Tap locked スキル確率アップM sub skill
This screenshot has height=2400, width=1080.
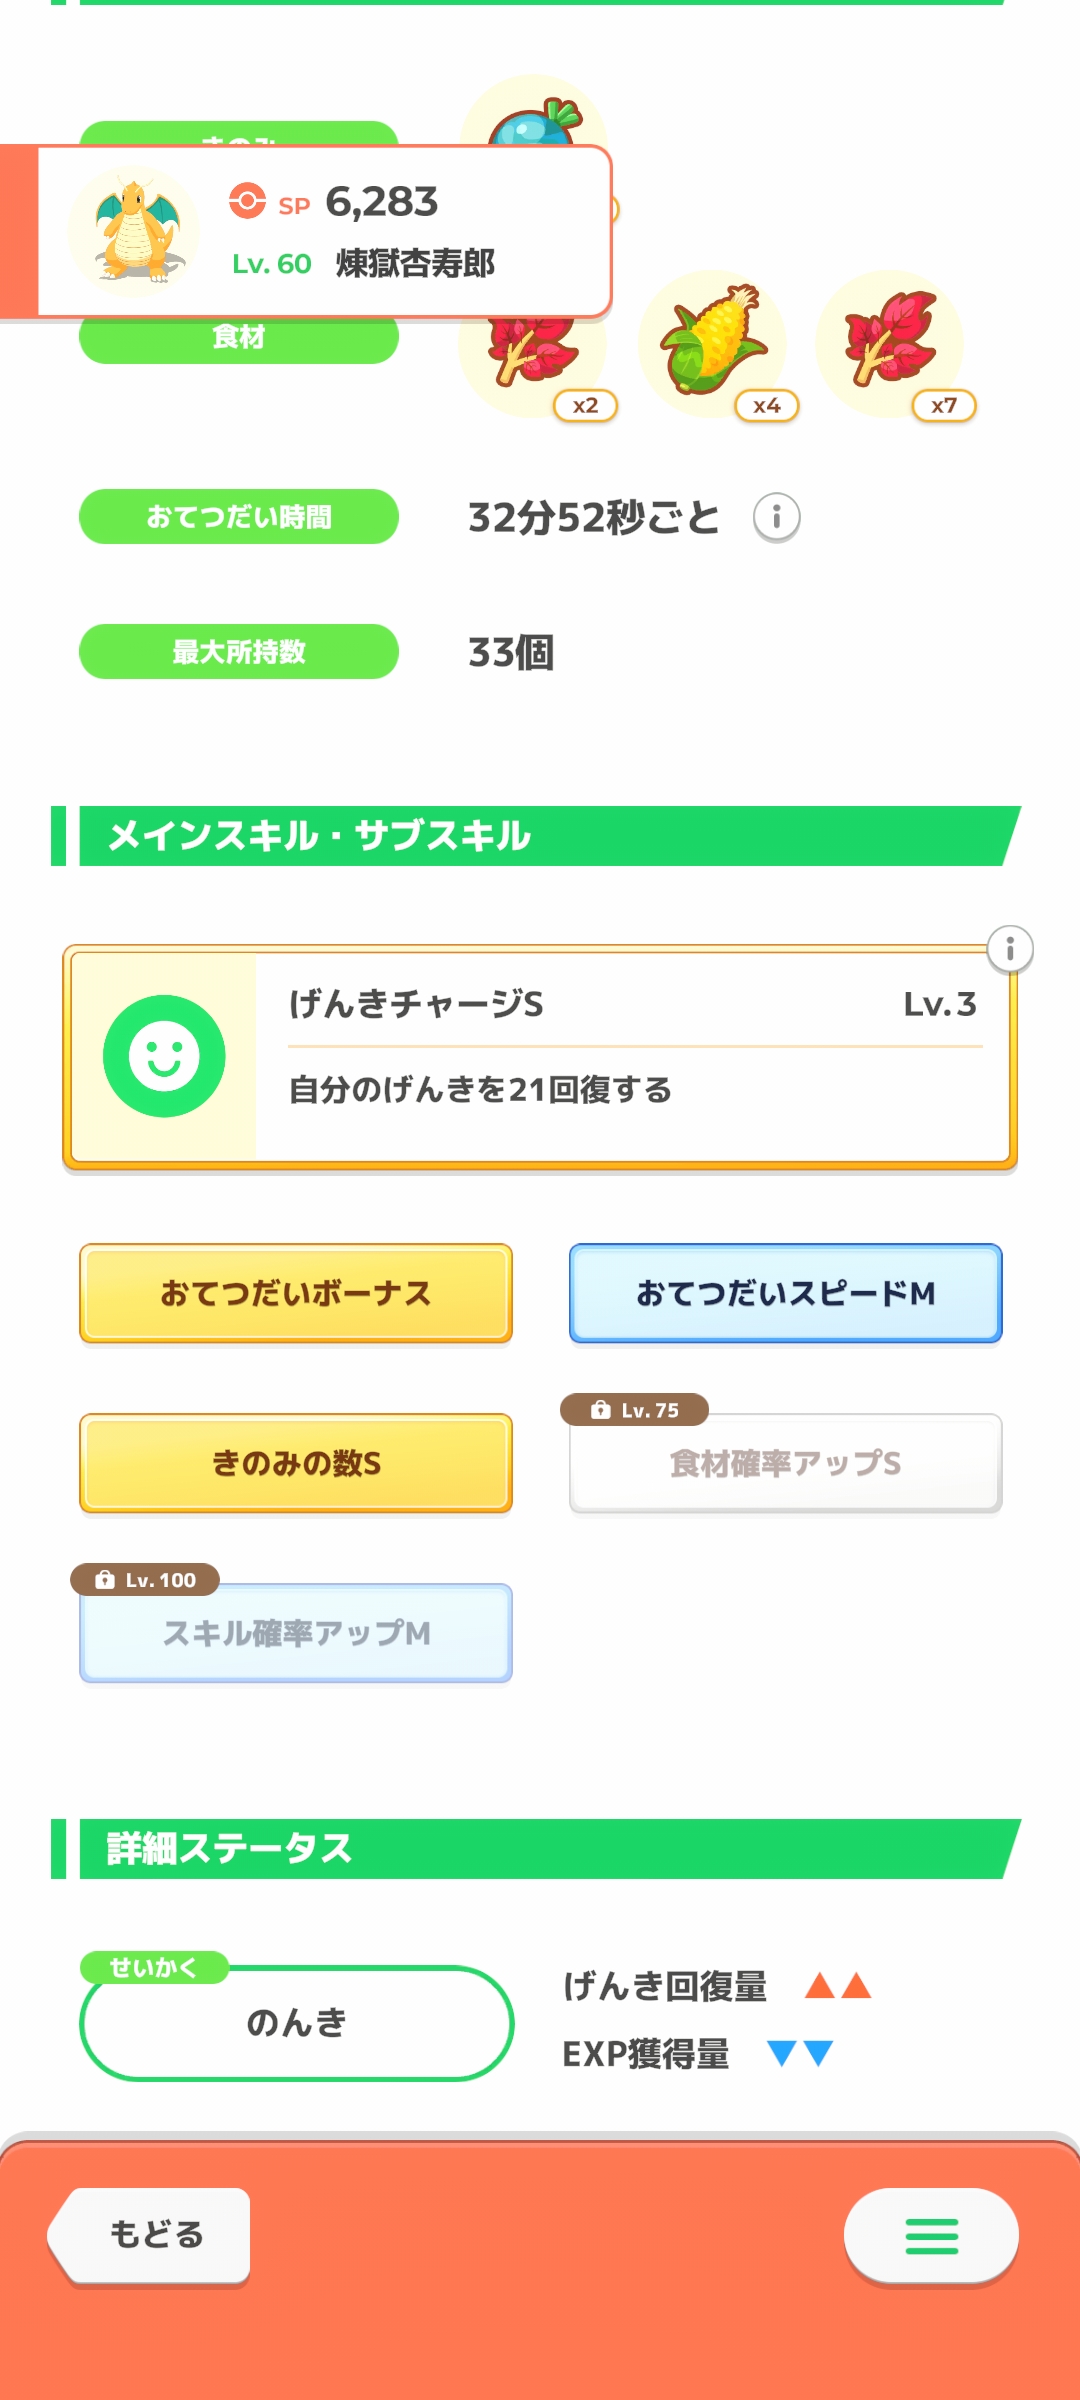pyautogui.click(x=296, y=1633)
